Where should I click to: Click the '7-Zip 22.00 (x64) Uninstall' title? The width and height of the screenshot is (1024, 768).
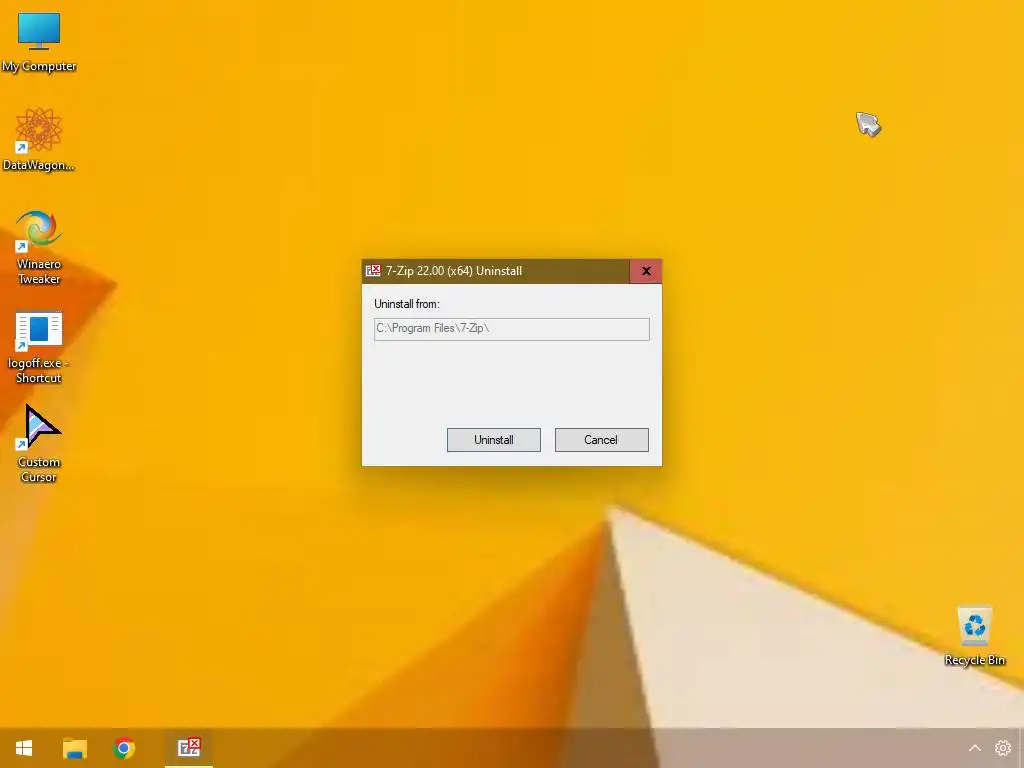tap(454, 271)
